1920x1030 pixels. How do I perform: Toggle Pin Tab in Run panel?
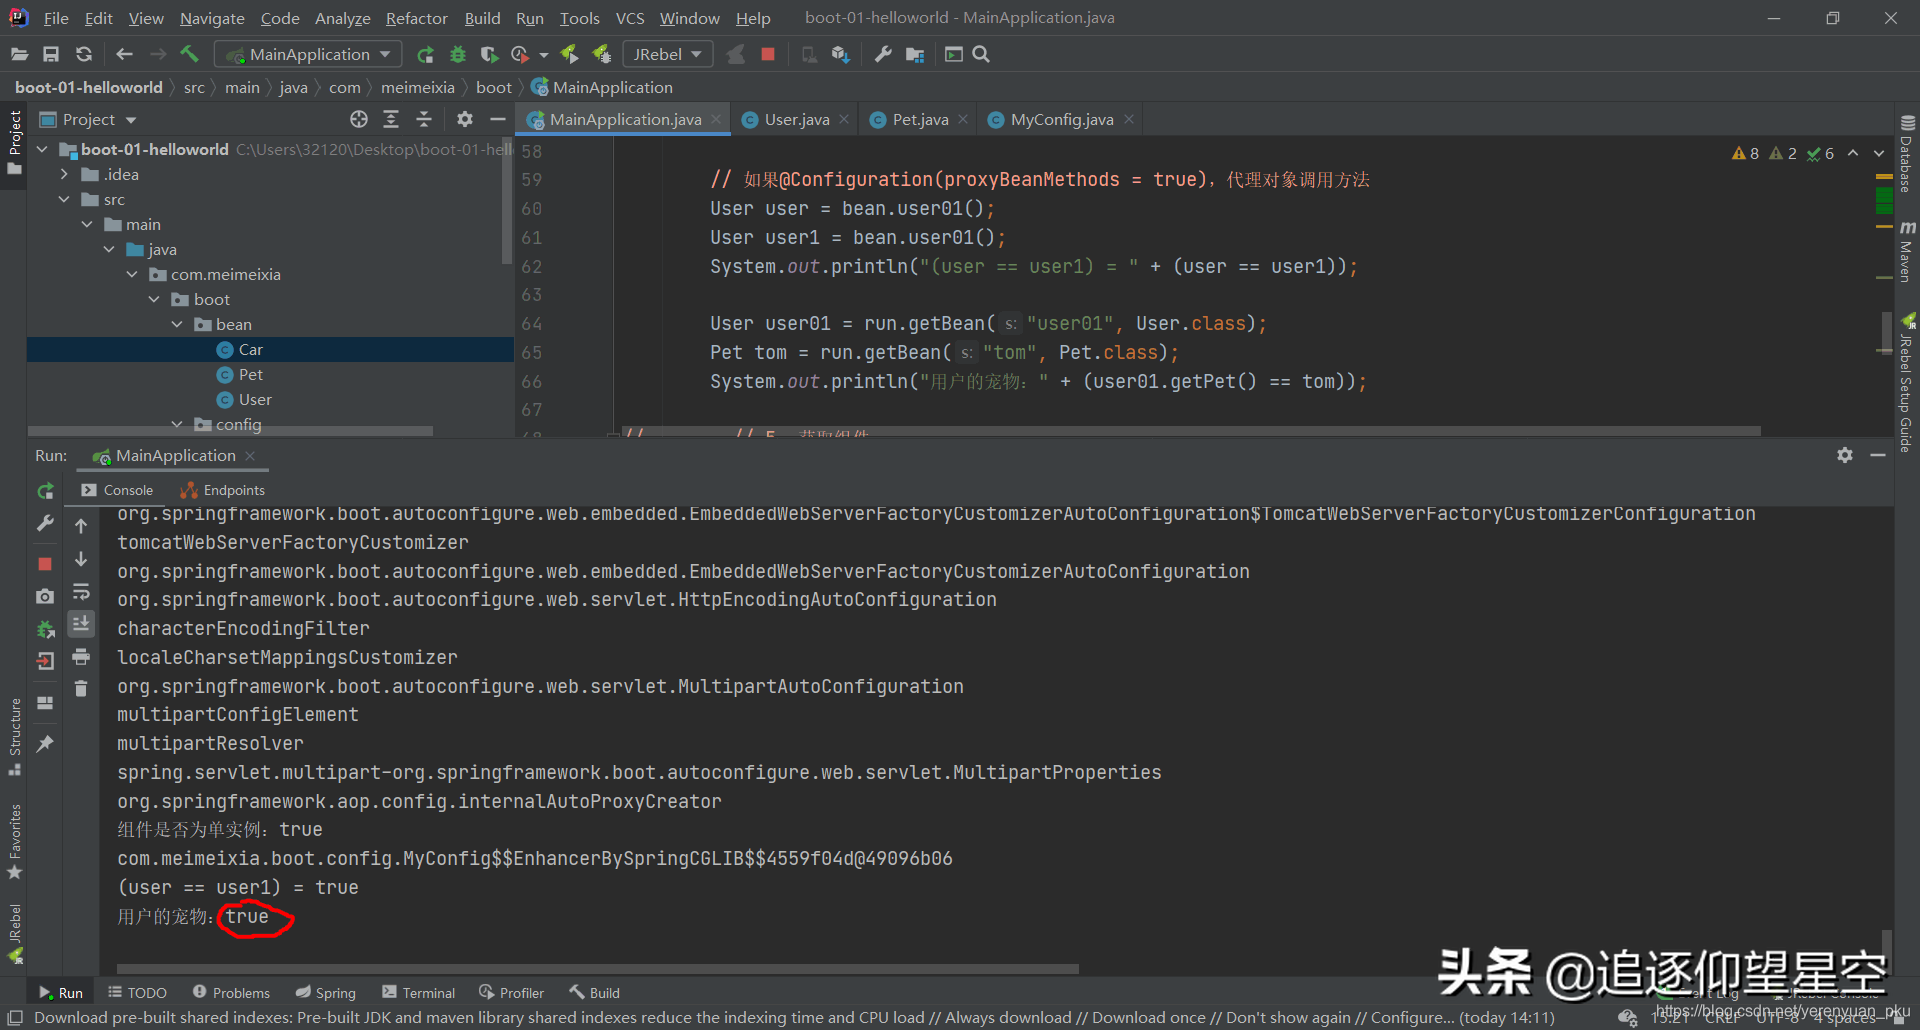point(45,744)
